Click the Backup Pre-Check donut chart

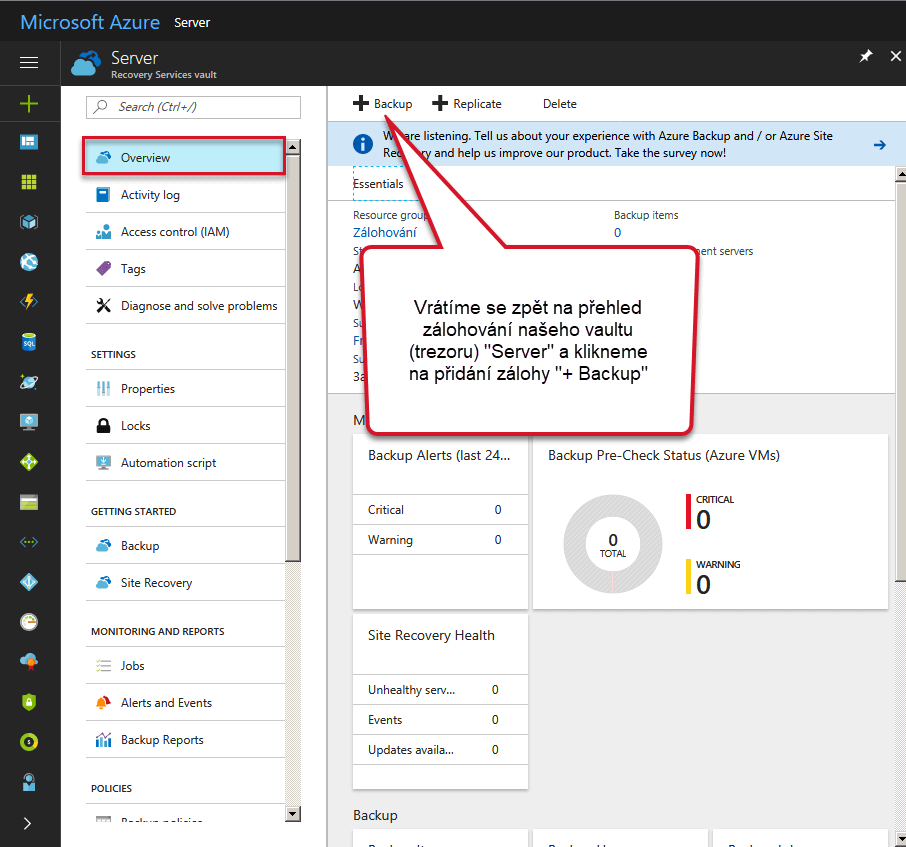coord(612,544)
